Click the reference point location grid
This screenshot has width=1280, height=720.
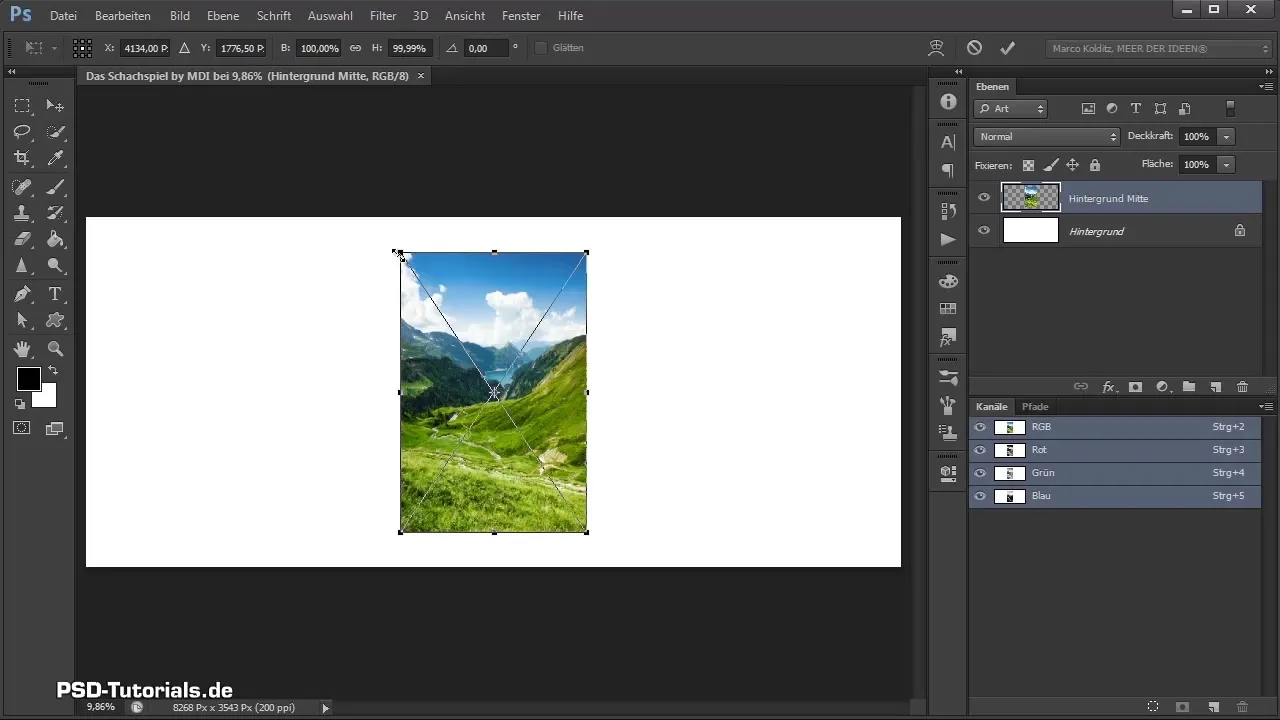(82, 48)
